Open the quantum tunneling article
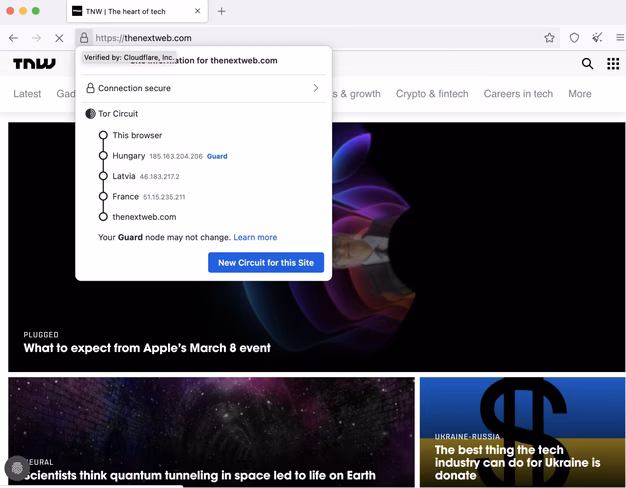626x488 pixels. 200,475
